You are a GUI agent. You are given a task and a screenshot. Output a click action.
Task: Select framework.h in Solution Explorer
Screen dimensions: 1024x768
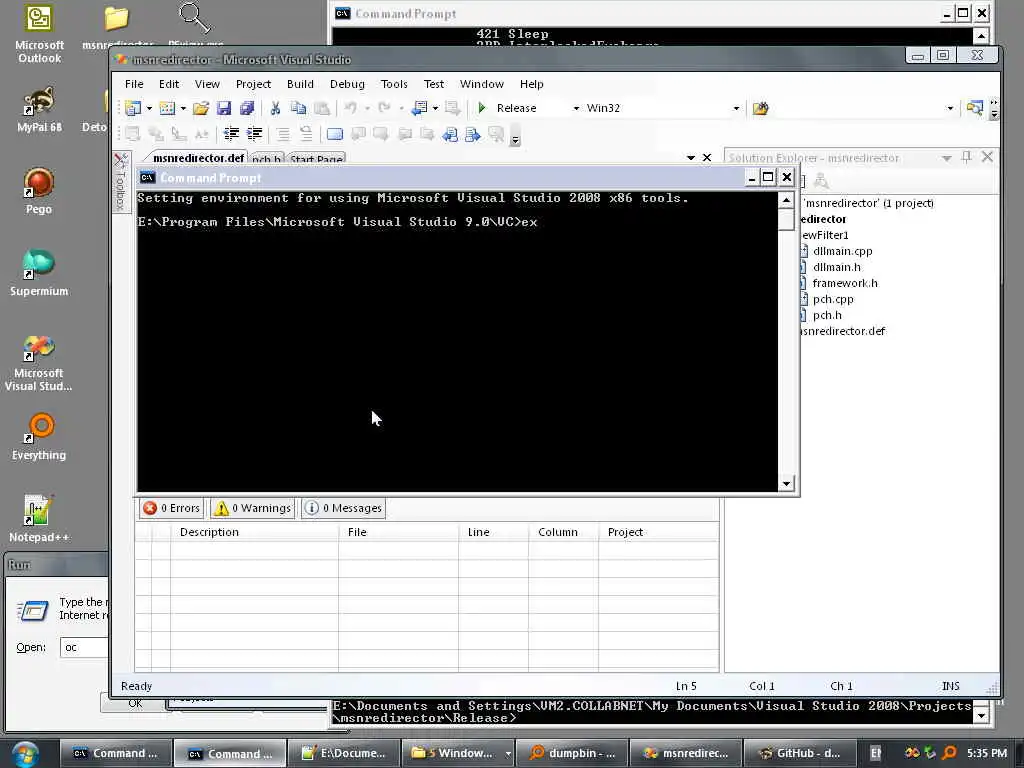845,283
